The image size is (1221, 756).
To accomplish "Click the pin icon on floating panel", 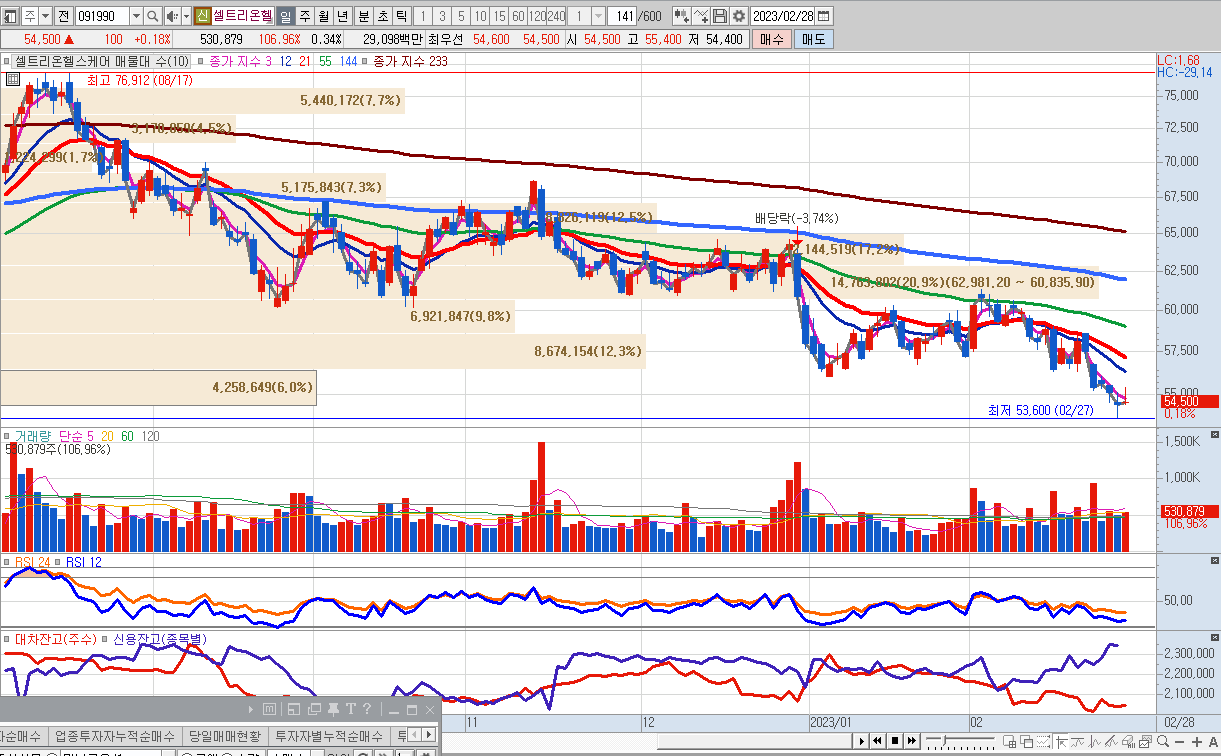I will 334,710.
